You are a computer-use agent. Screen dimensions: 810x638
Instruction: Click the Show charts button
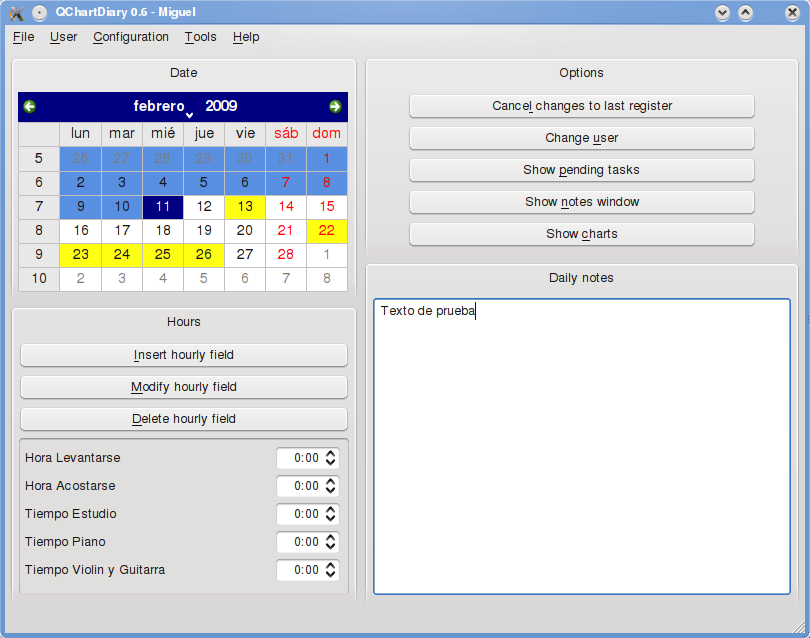click(582, 235)
